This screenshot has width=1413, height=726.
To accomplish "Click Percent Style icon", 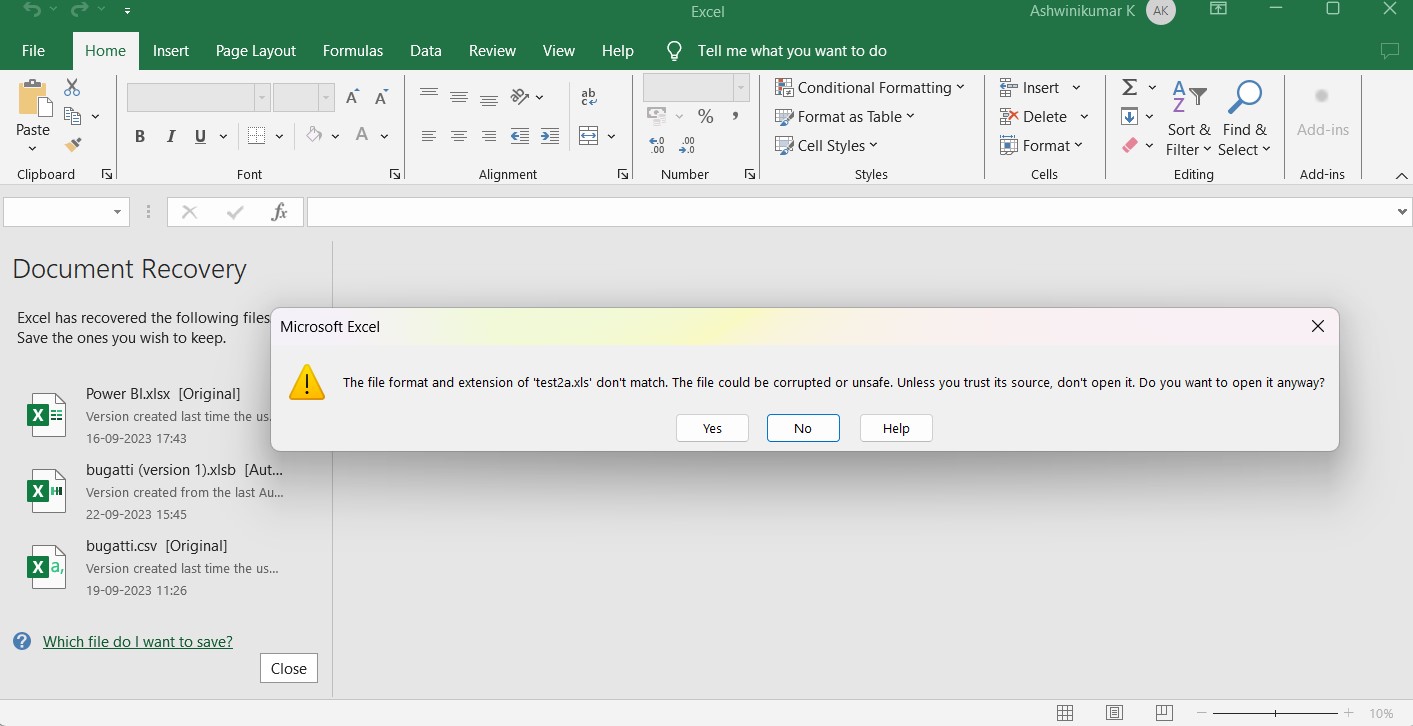I will [706, 116].
